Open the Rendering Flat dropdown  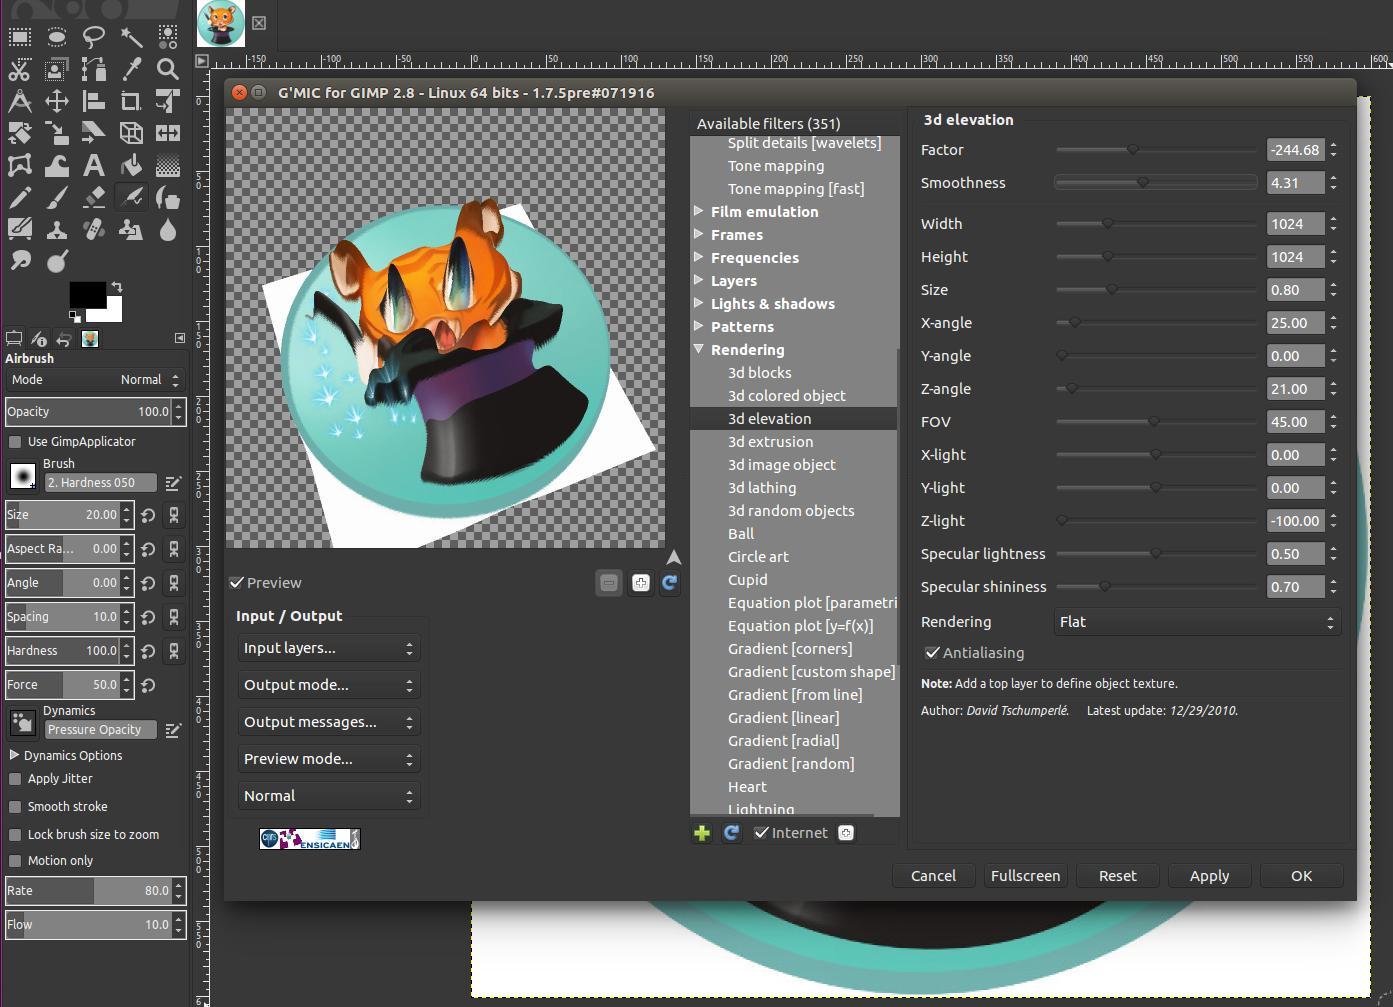coord(1197,622)
